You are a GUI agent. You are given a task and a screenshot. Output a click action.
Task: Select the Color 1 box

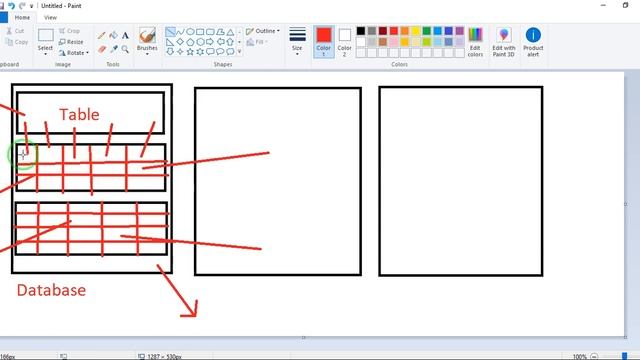point(324,42)
